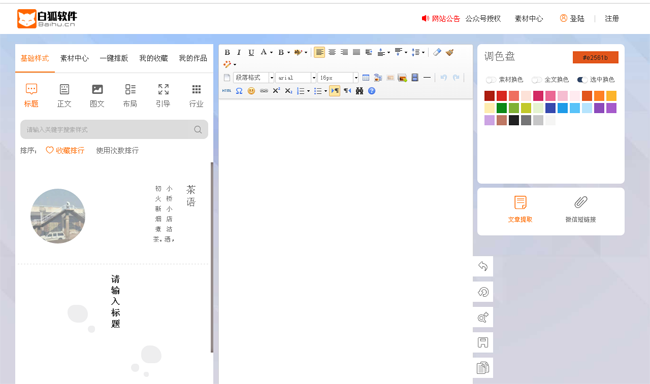Insert a video with the film icon

coord(415,78)
